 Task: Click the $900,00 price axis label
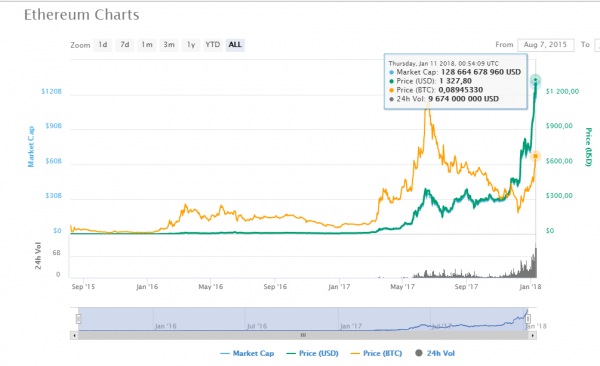click(559, 126)
